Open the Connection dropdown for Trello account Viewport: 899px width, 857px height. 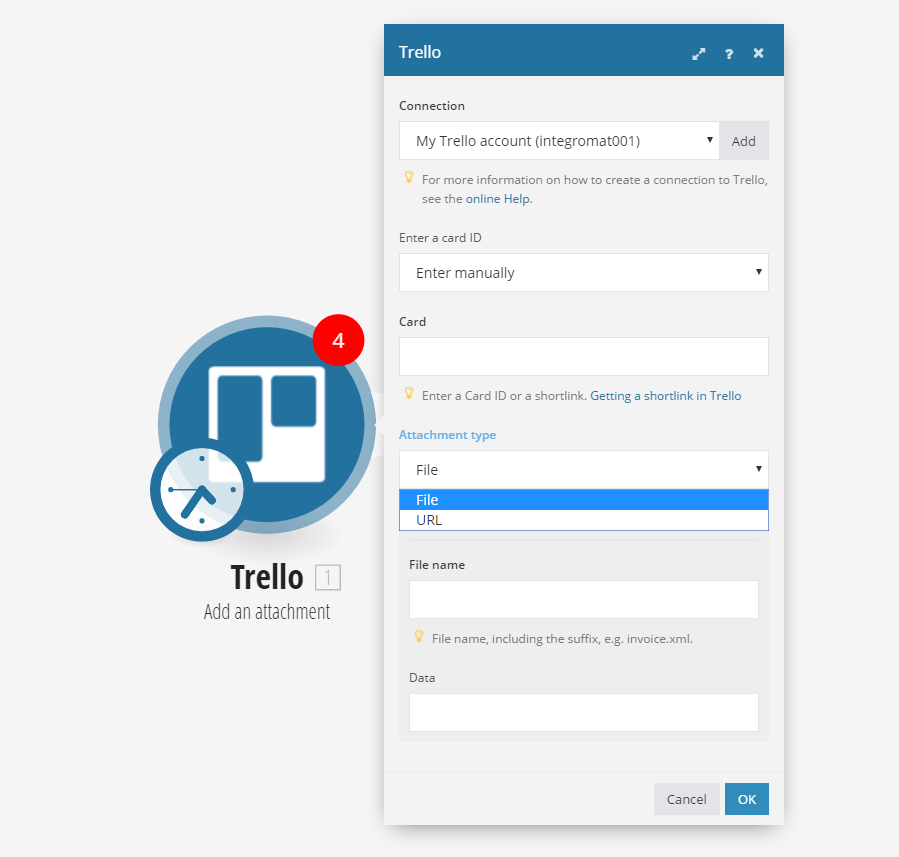559,140
